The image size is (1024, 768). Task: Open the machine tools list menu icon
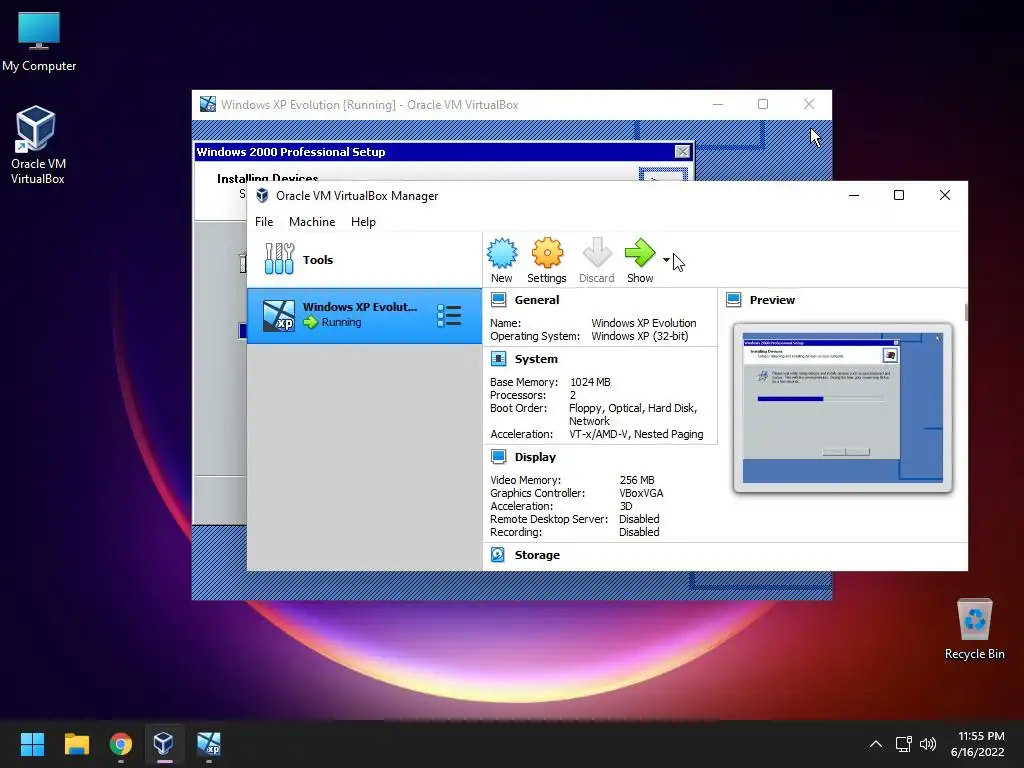tap(449, 315)
